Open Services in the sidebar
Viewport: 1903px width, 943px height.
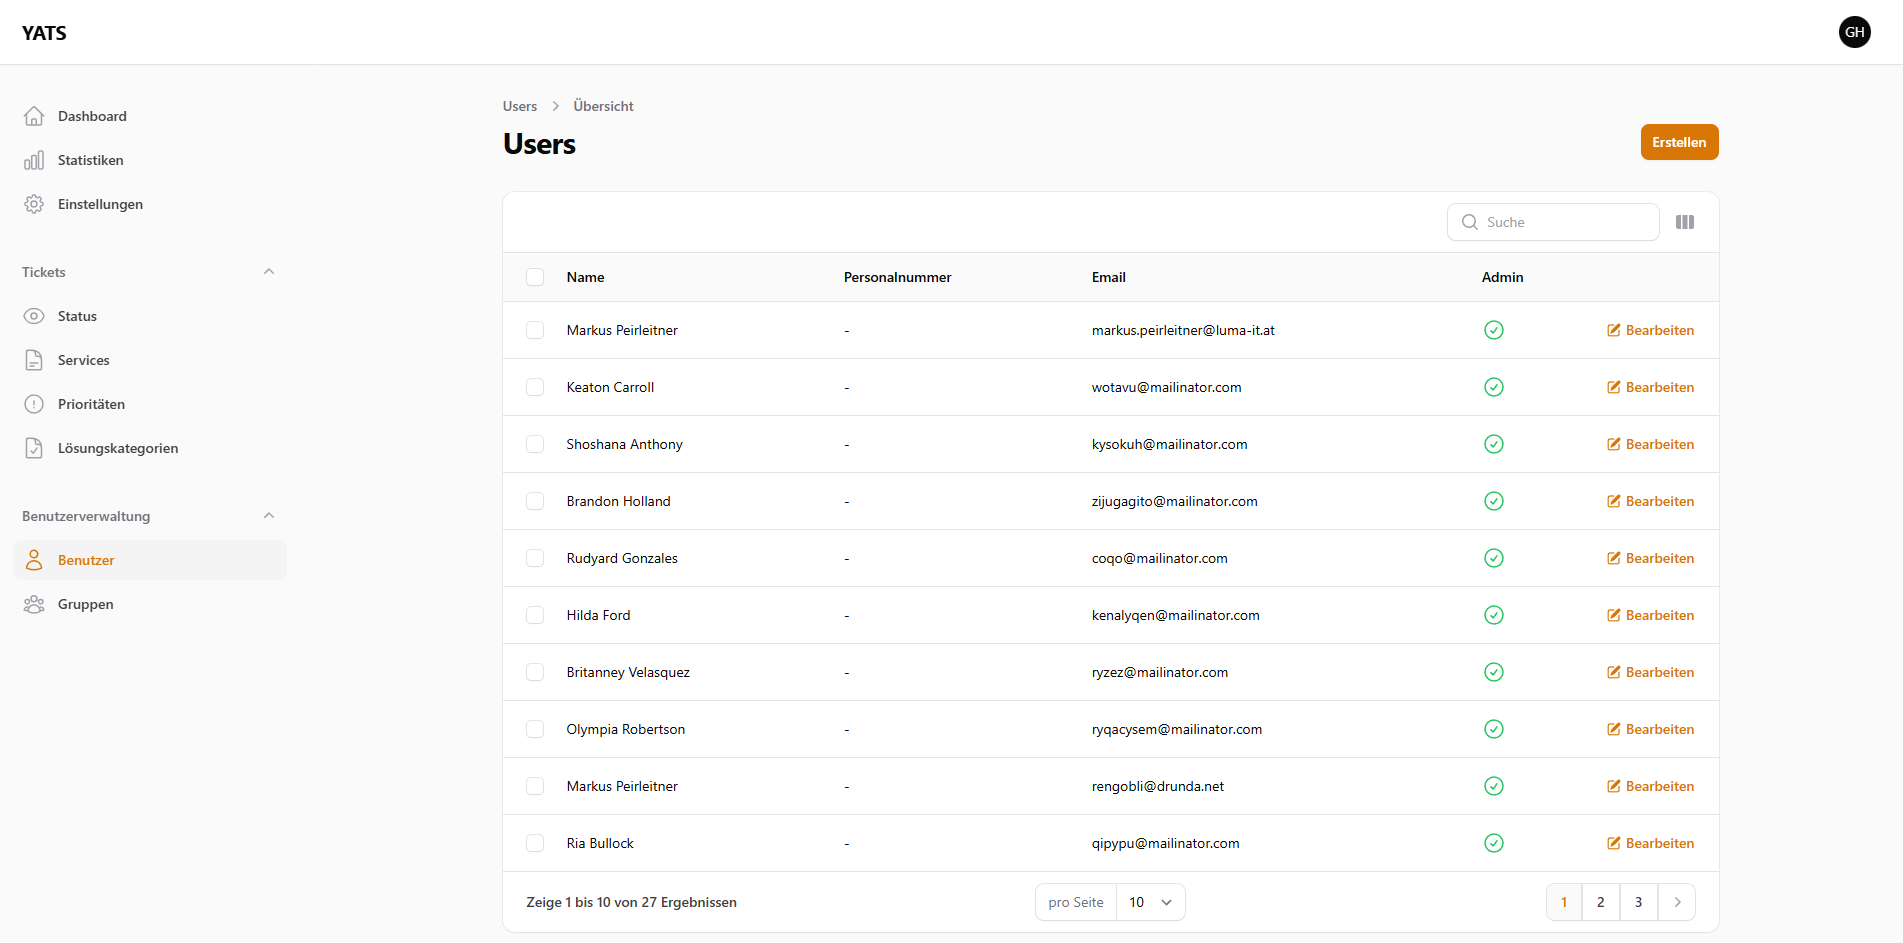[84, 360]
